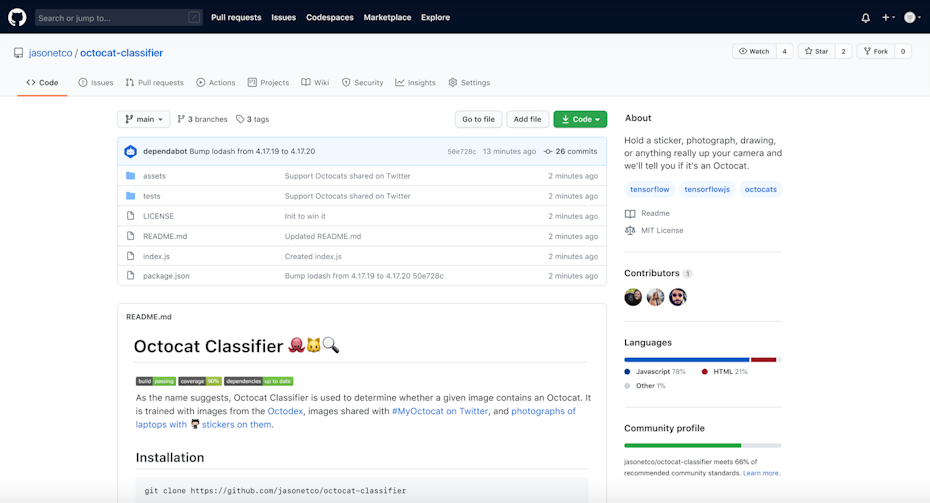Fork the repository
This screenshot has width=930, height=503.
[x=875, y=51]
